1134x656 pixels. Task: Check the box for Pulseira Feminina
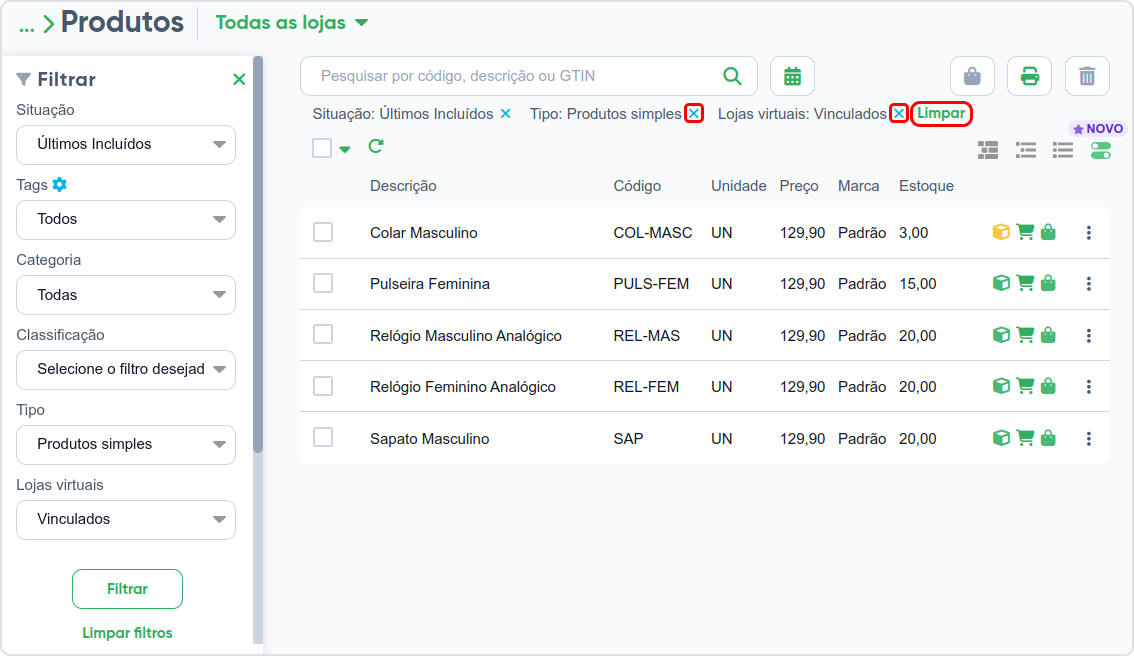pos(323,283)
